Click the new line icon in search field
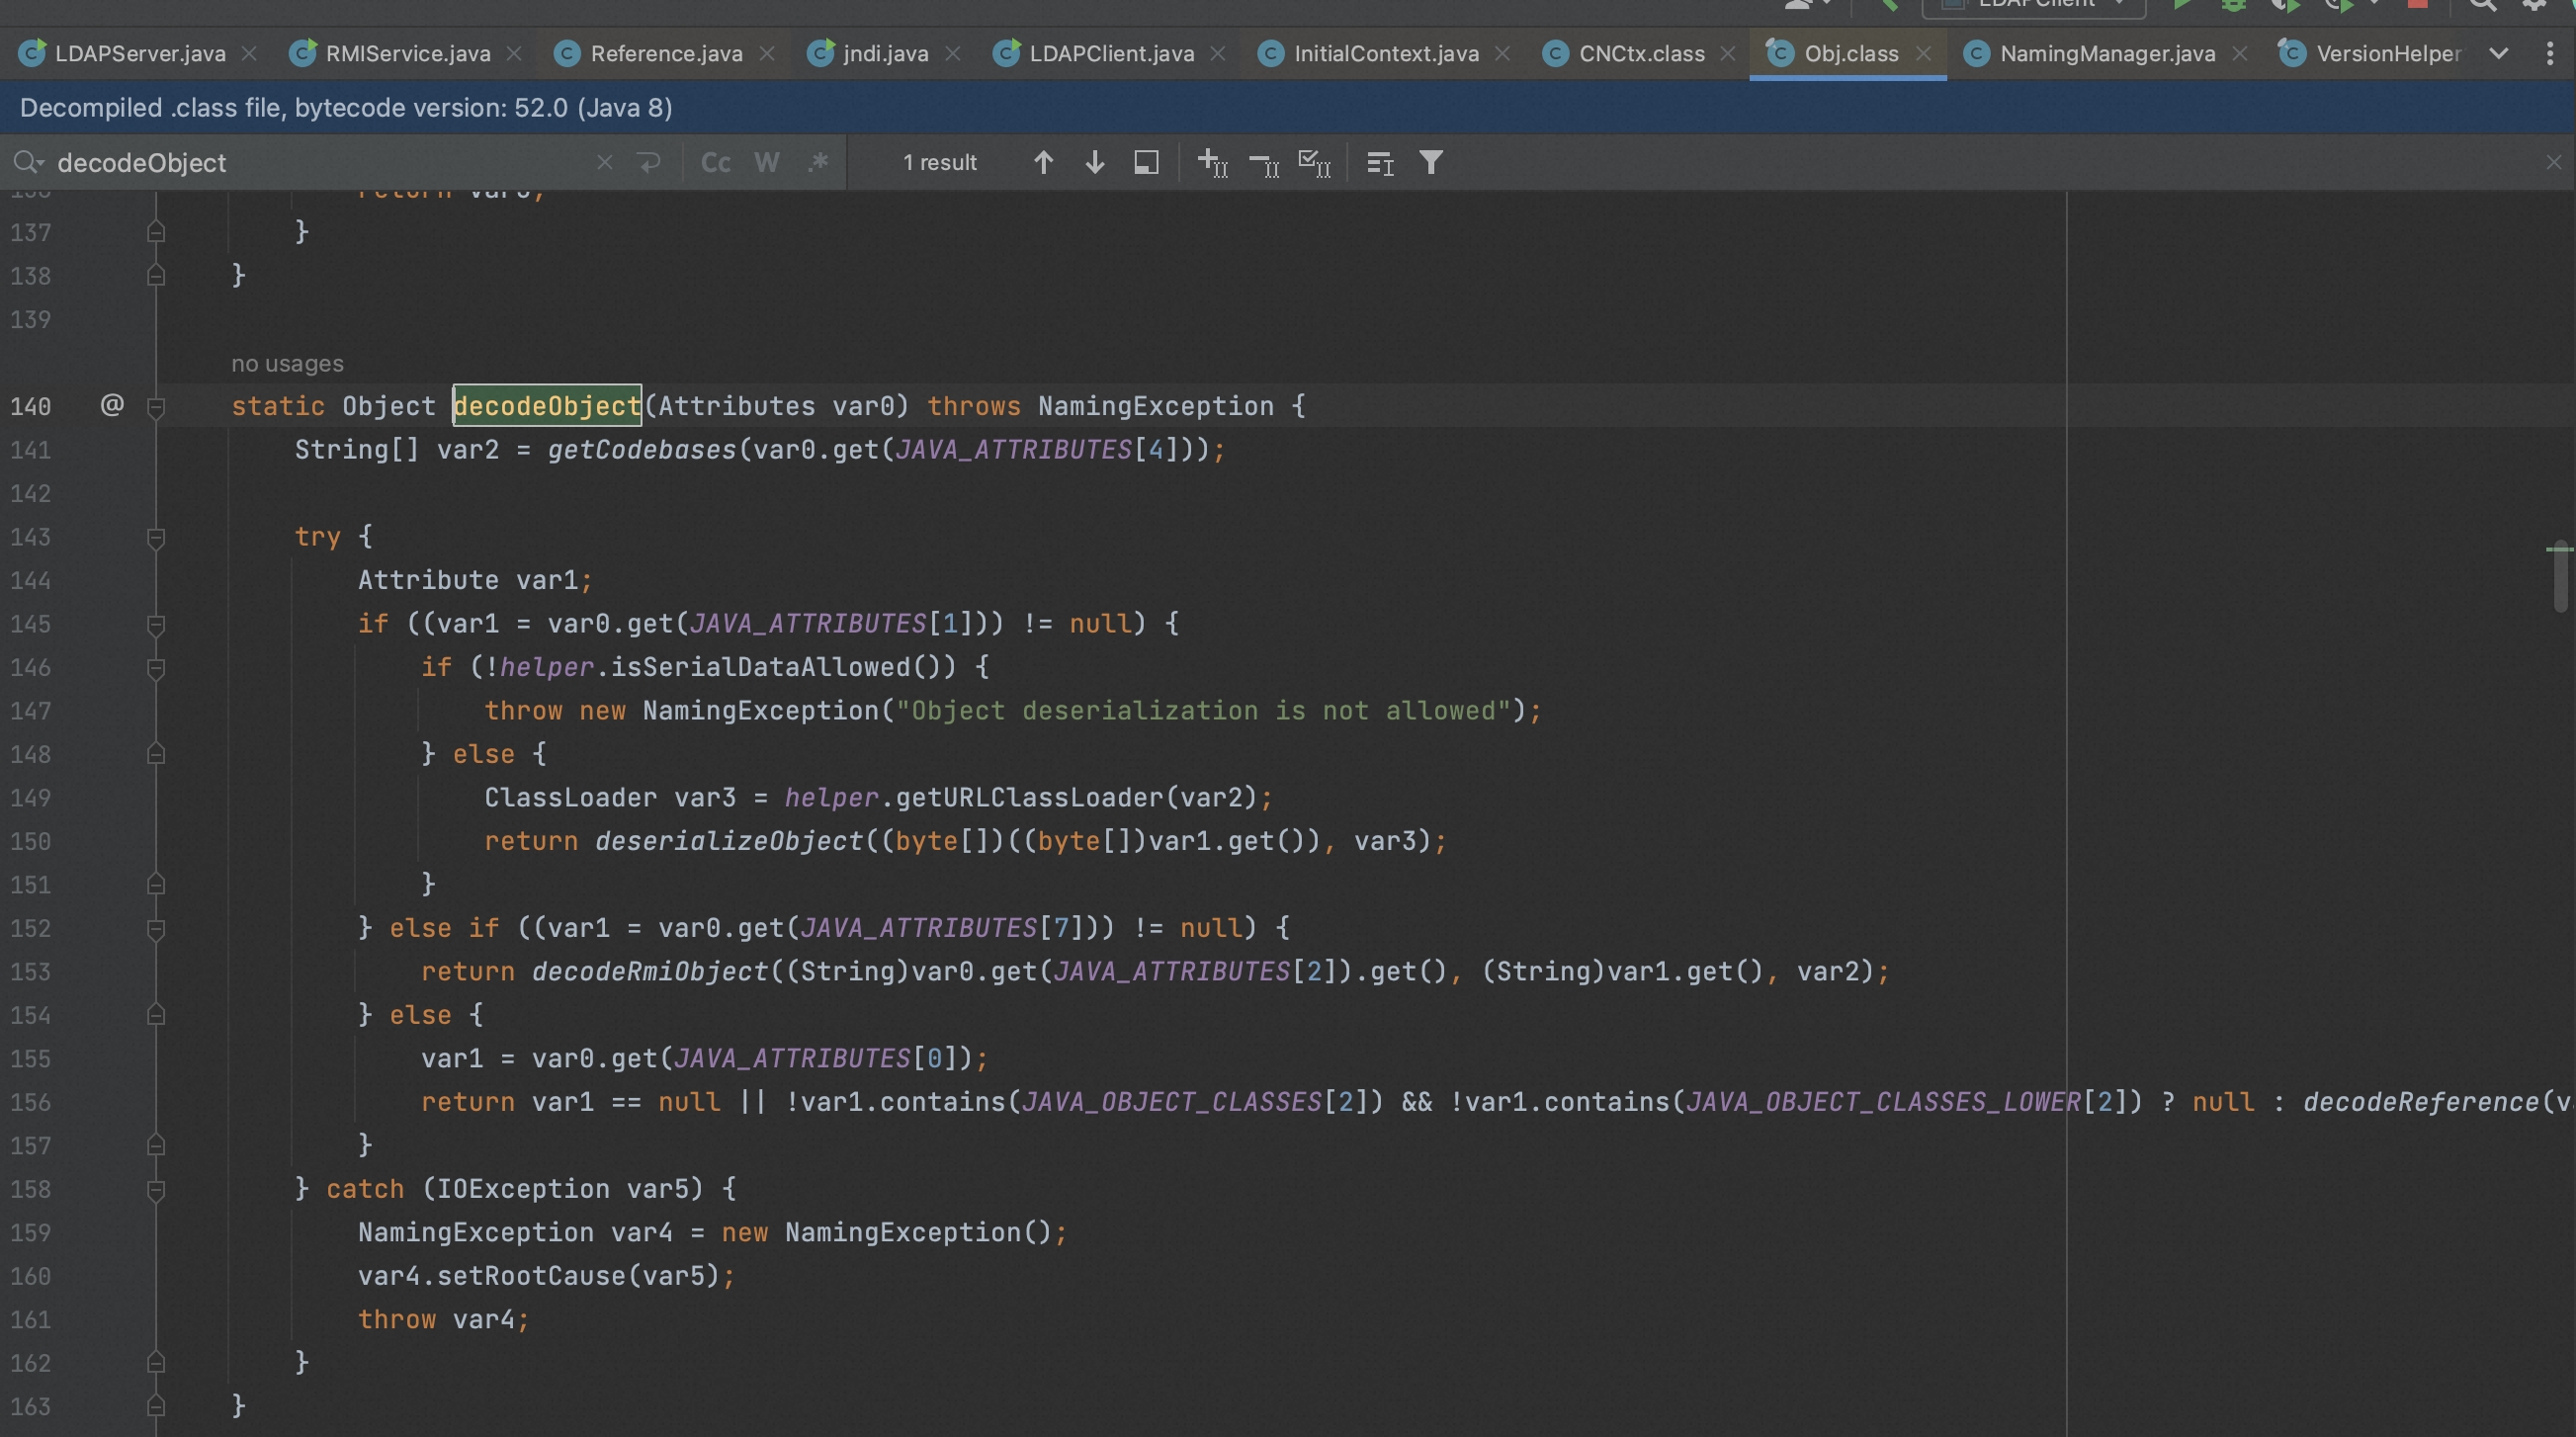Image resolution: width=2576 pixels, height=1437 pixels. click(650, 162)
